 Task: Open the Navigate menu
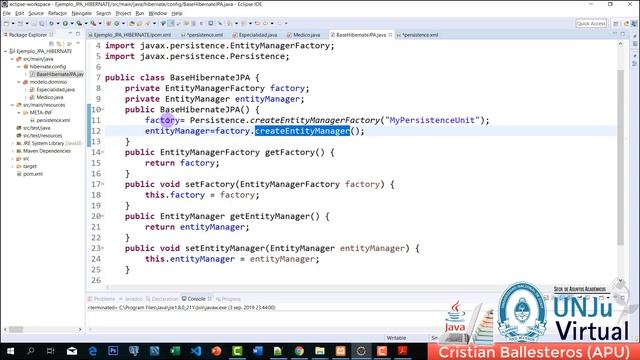(x=82, y=13)
